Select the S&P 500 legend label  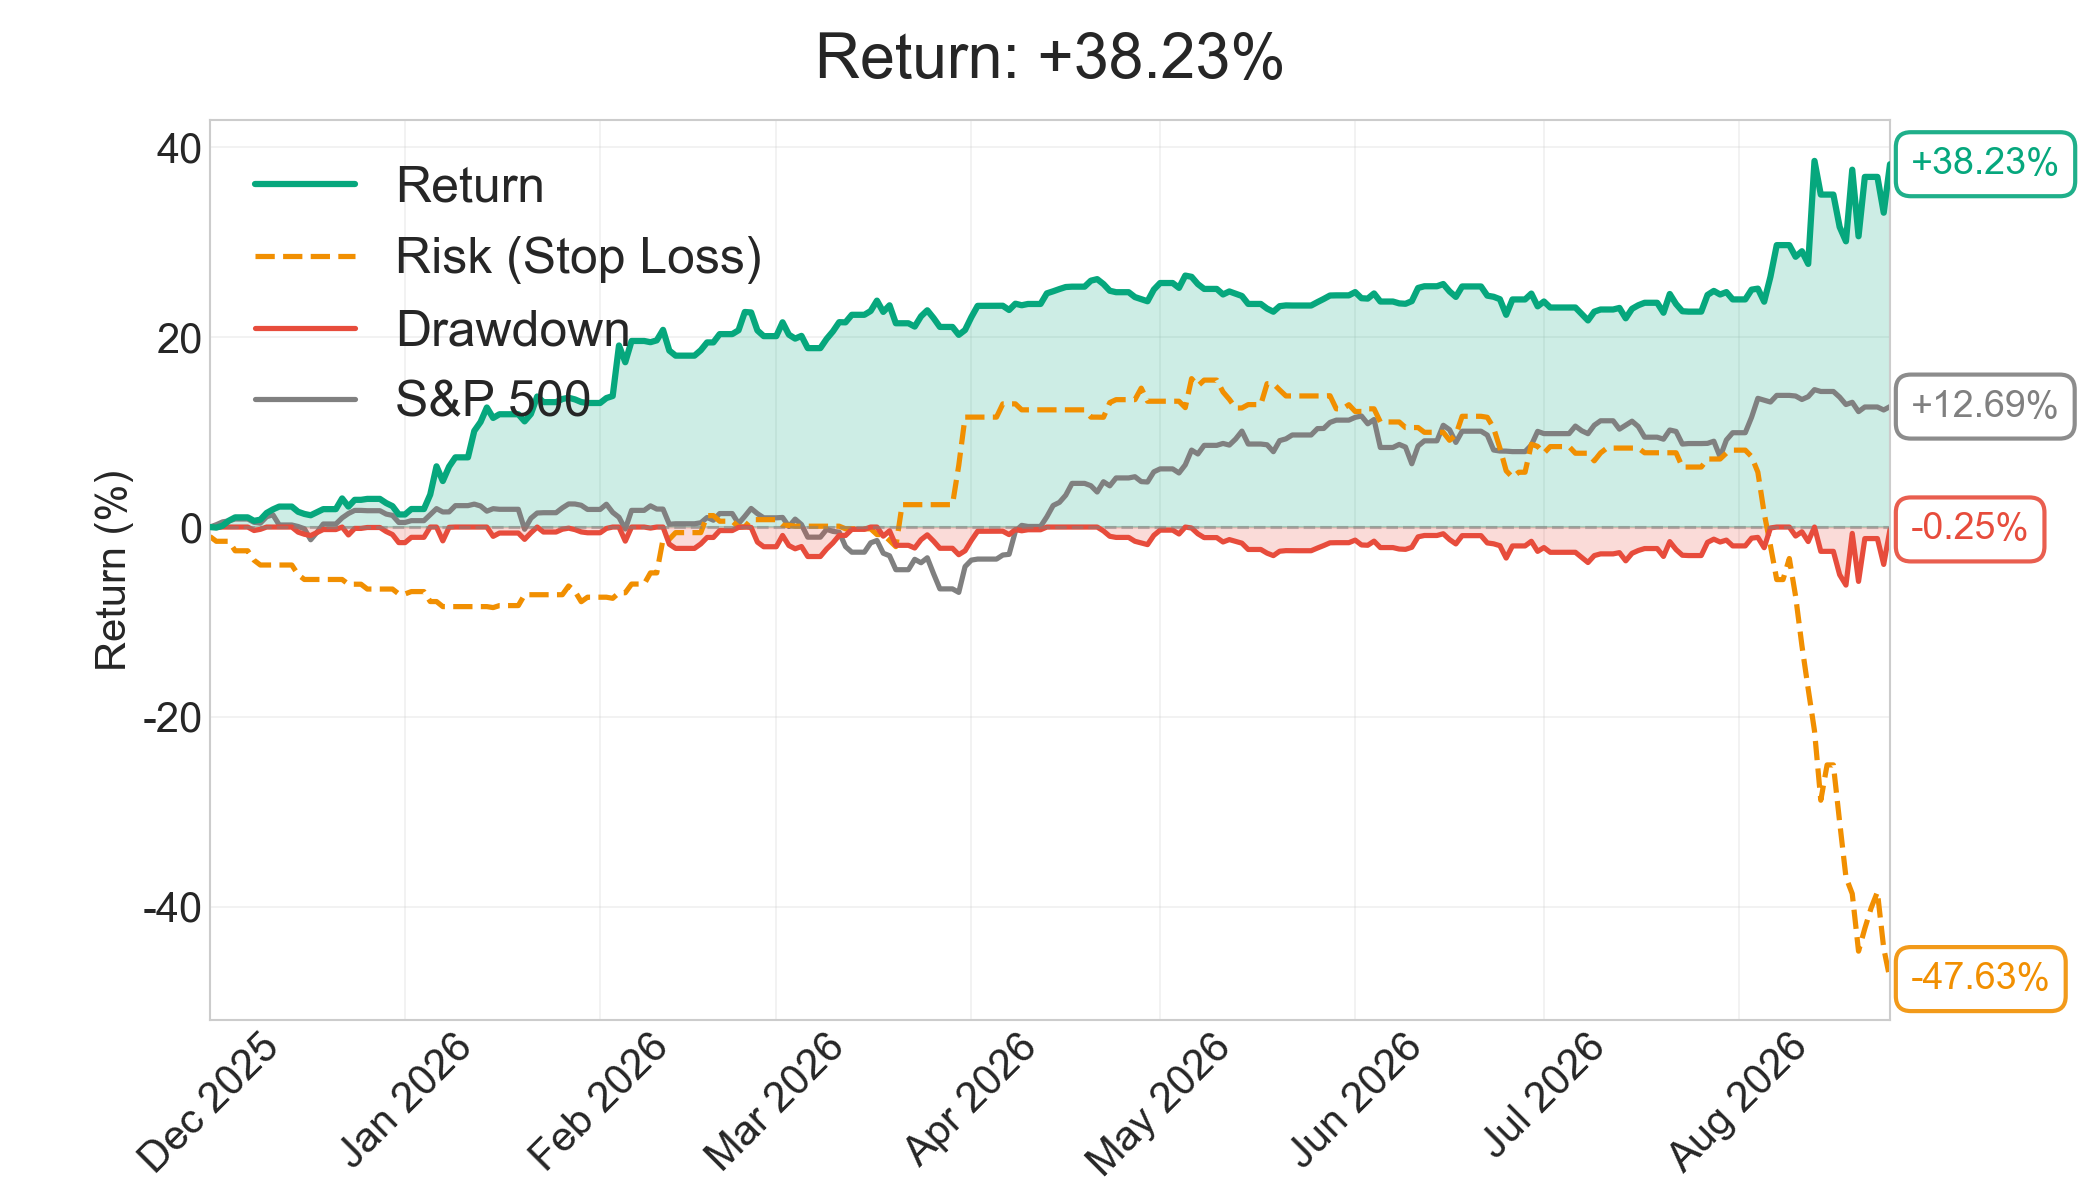click(493, 401)
